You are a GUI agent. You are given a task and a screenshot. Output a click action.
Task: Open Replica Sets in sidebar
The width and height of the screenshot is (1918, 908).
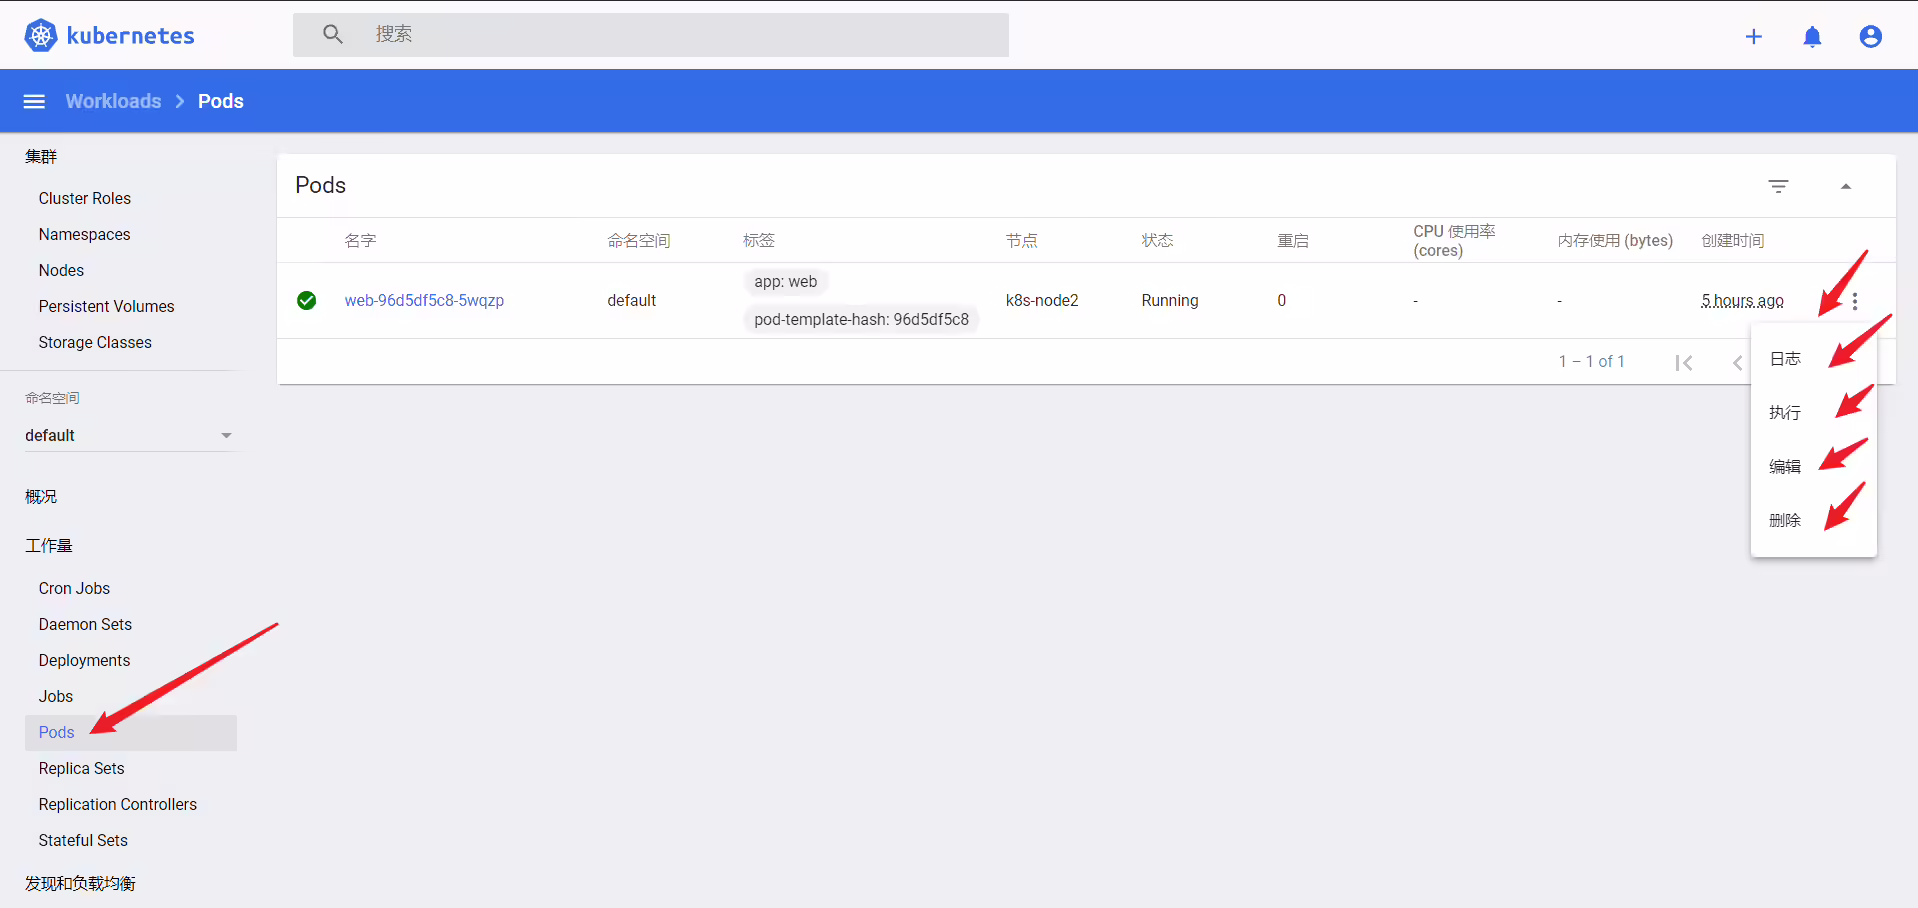(82, 768)
